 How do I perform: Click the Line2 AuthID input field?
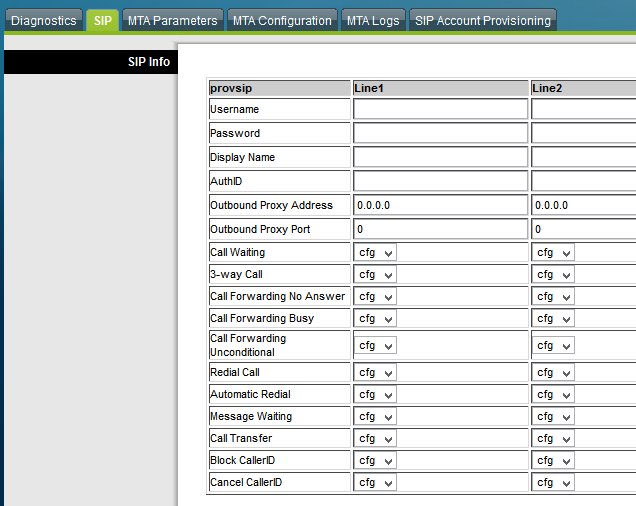(x=584, y=181)
